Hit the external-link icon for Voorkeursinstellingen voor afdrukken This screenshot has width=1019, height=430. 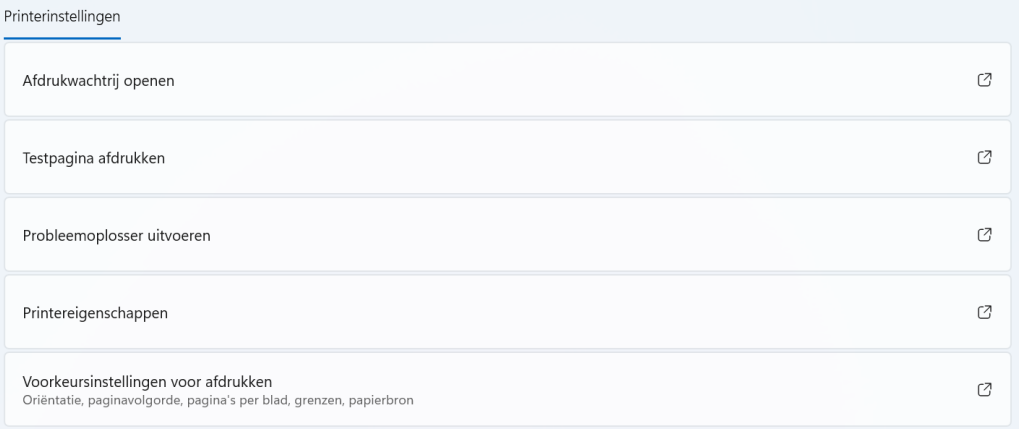(984, 389)
